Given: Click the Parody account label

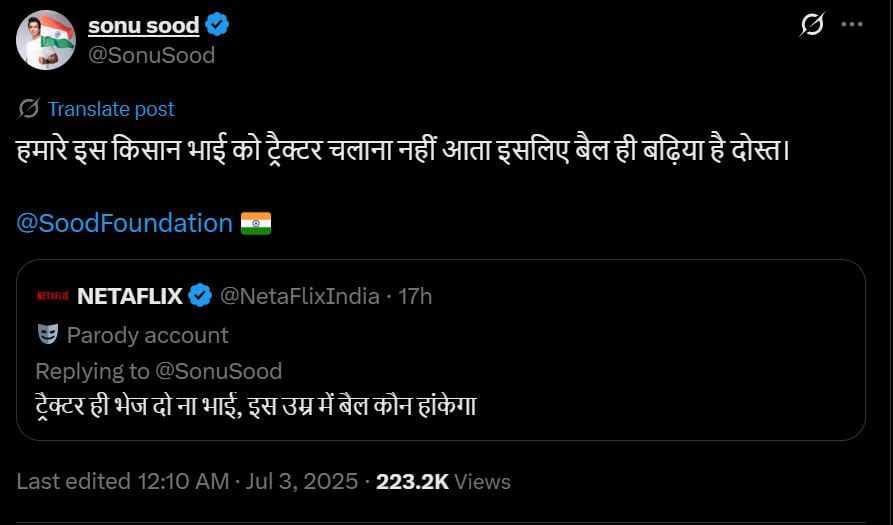Looking at the screenshot, I should click(147, 334).
